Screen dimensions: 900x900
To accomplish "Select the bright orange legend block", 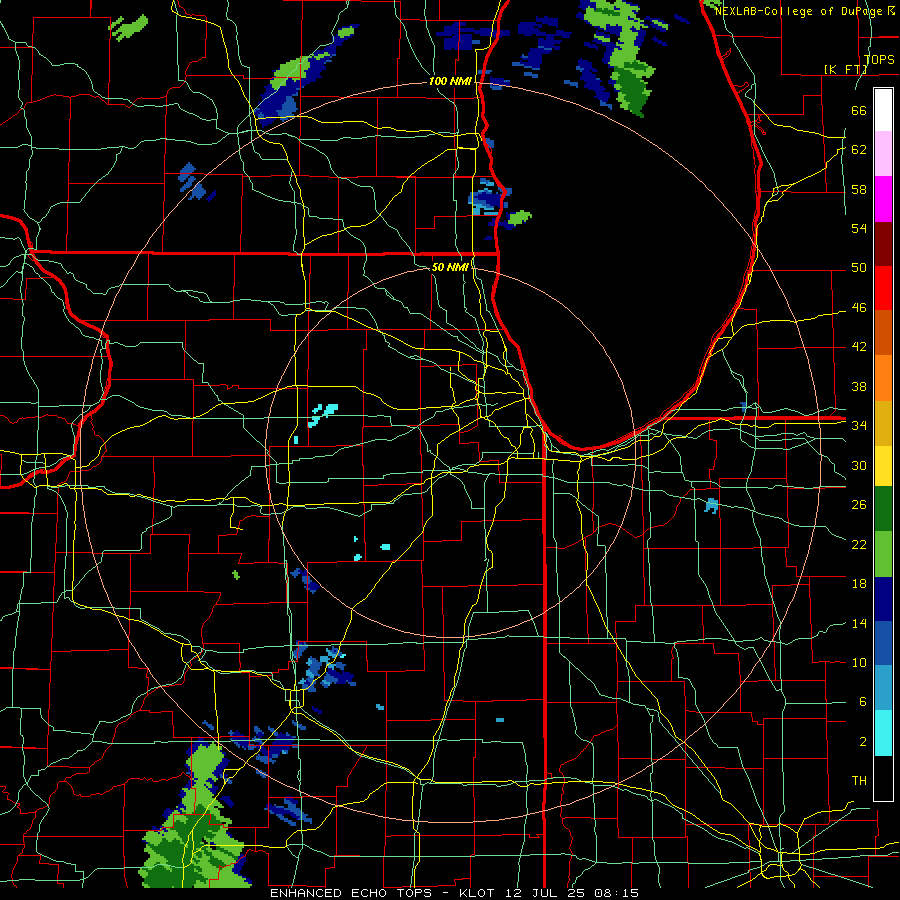I will [883, 378].
